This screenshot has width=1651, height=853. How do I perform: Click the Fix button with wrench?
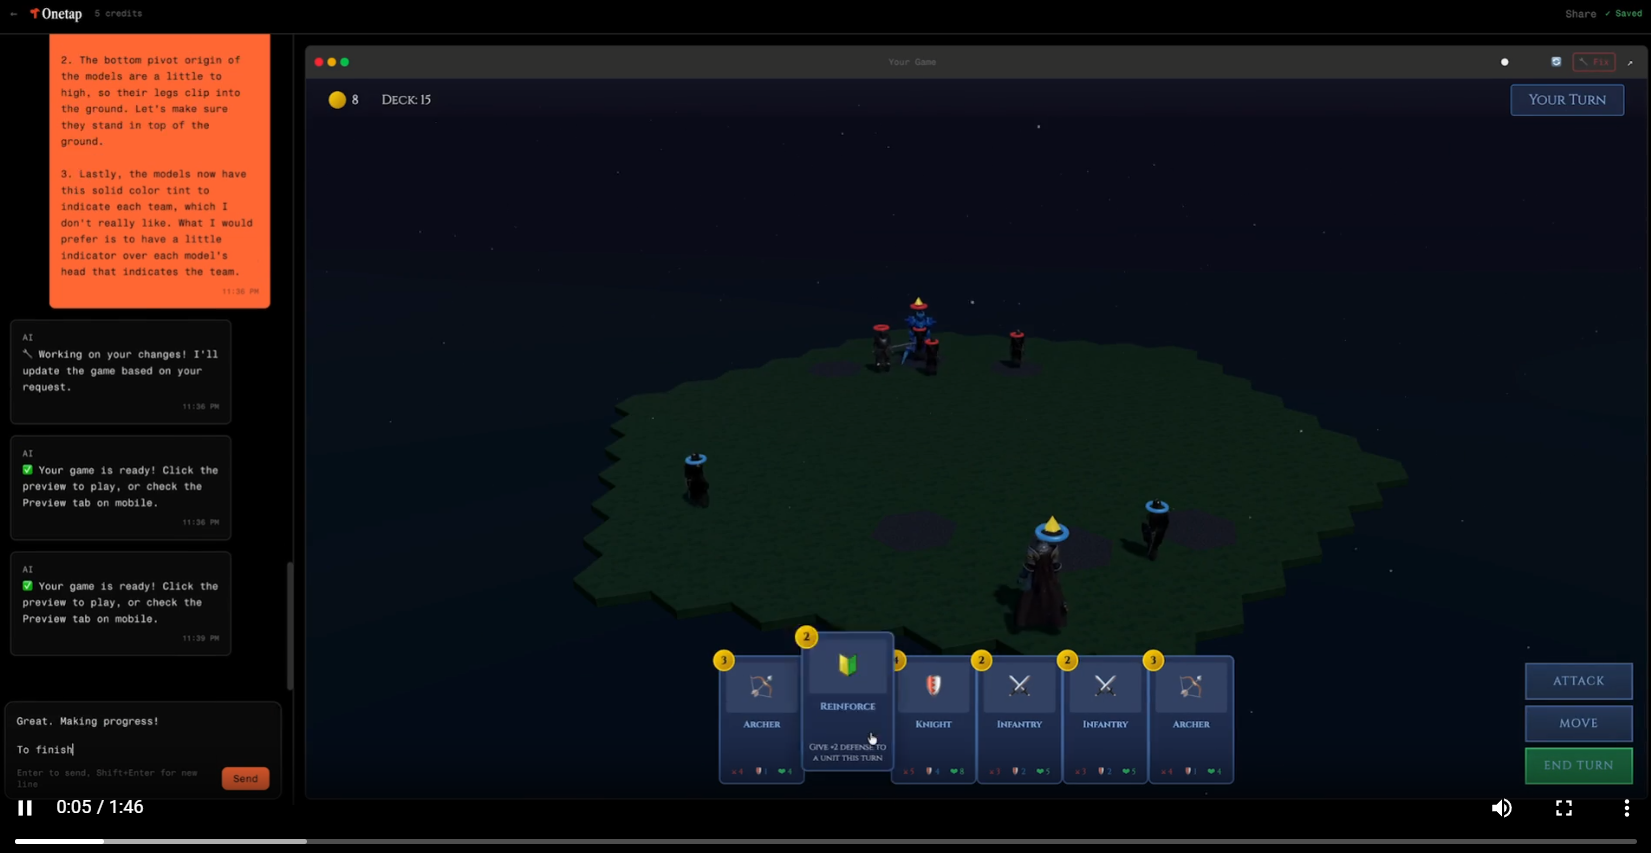click(x=1594, y=62)
